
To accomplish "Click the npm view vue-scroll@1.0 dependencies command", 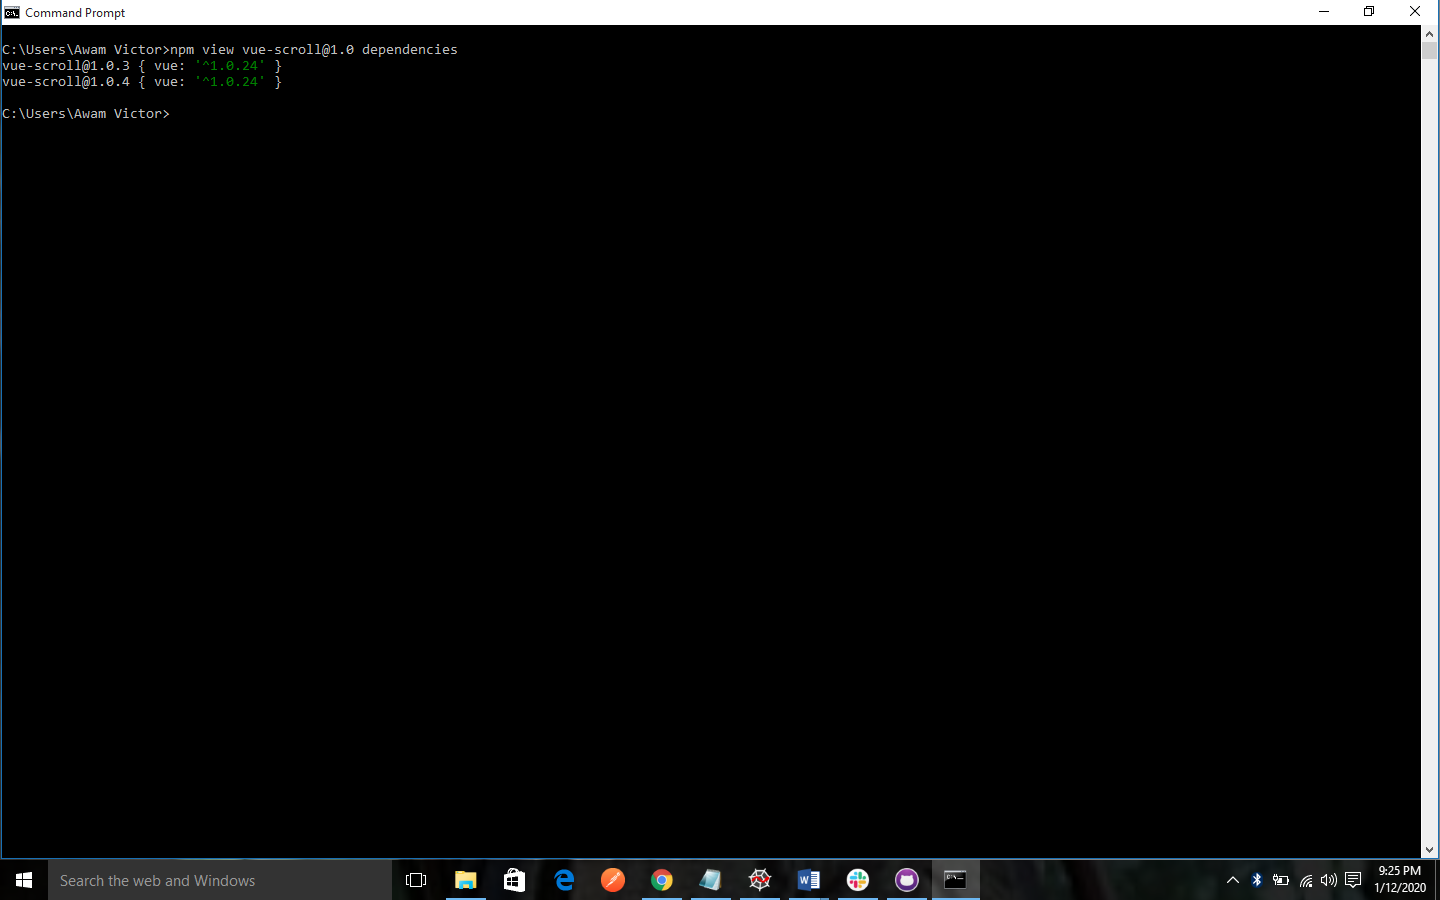I will coord(314,49).
